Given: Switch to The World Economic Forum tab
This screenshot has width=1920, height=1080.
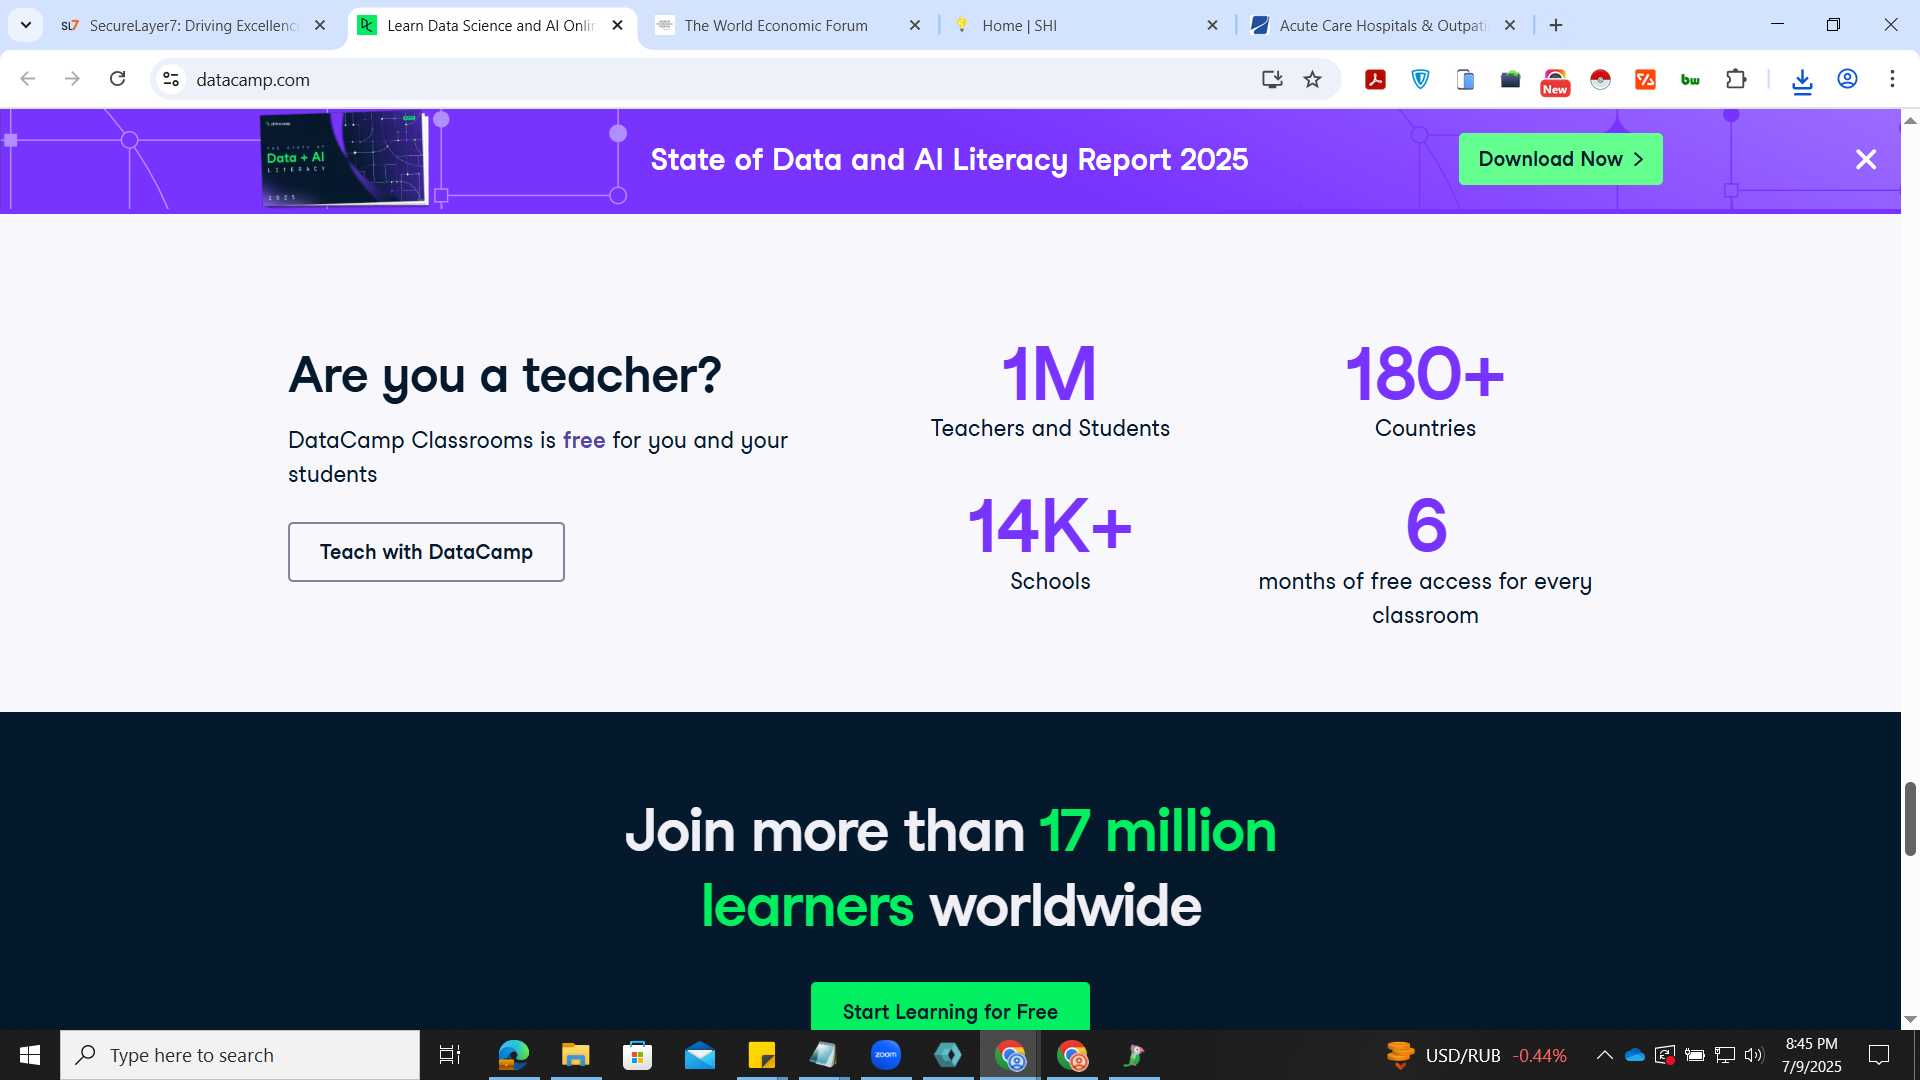Looking at the screenshot, I should (x=788, y=26).
